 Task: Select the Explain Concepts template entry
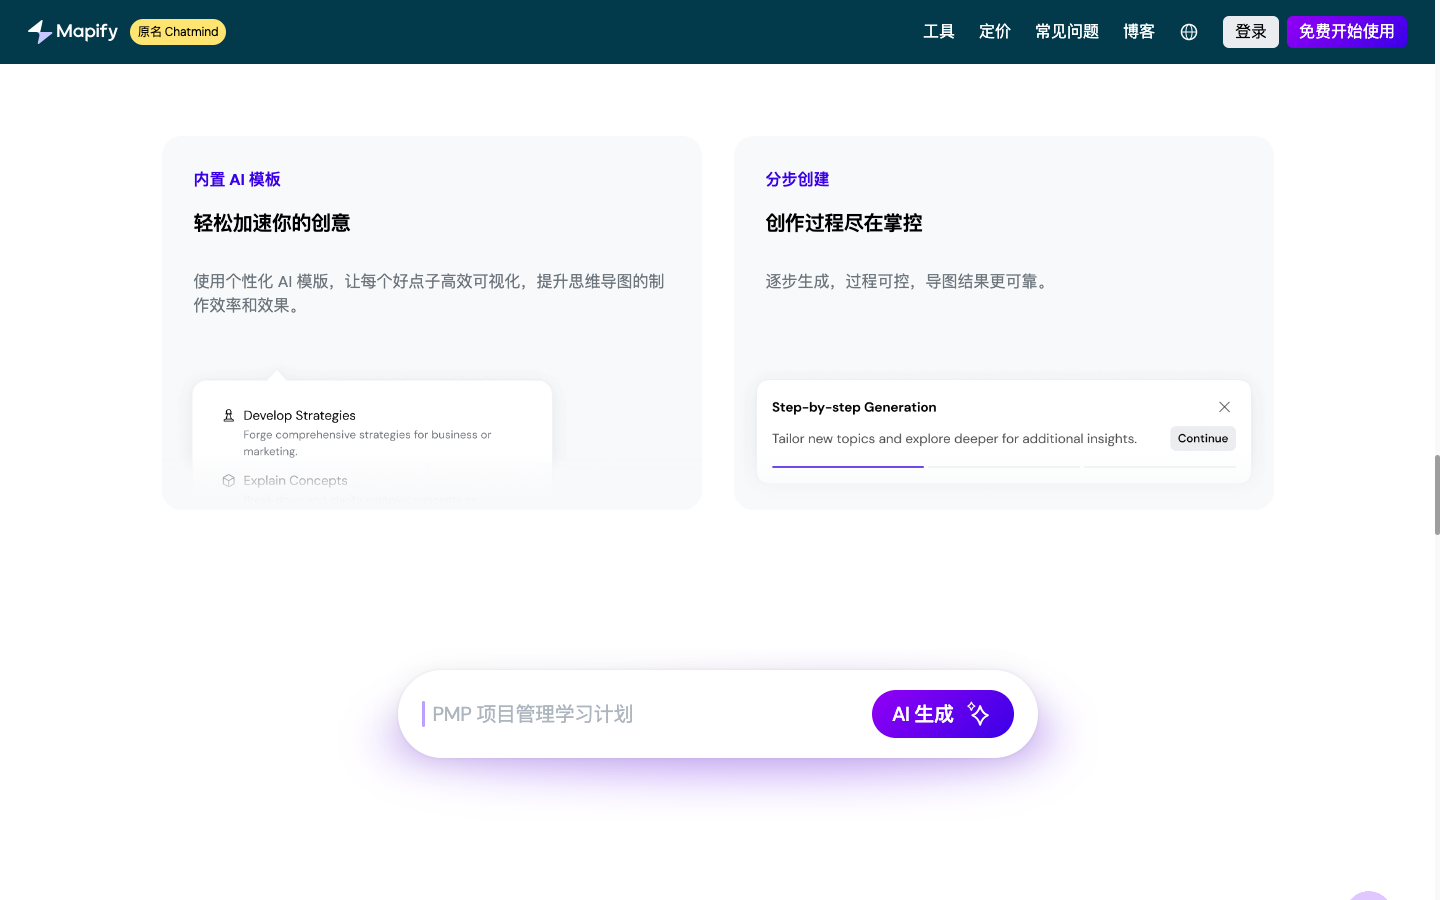296,481
